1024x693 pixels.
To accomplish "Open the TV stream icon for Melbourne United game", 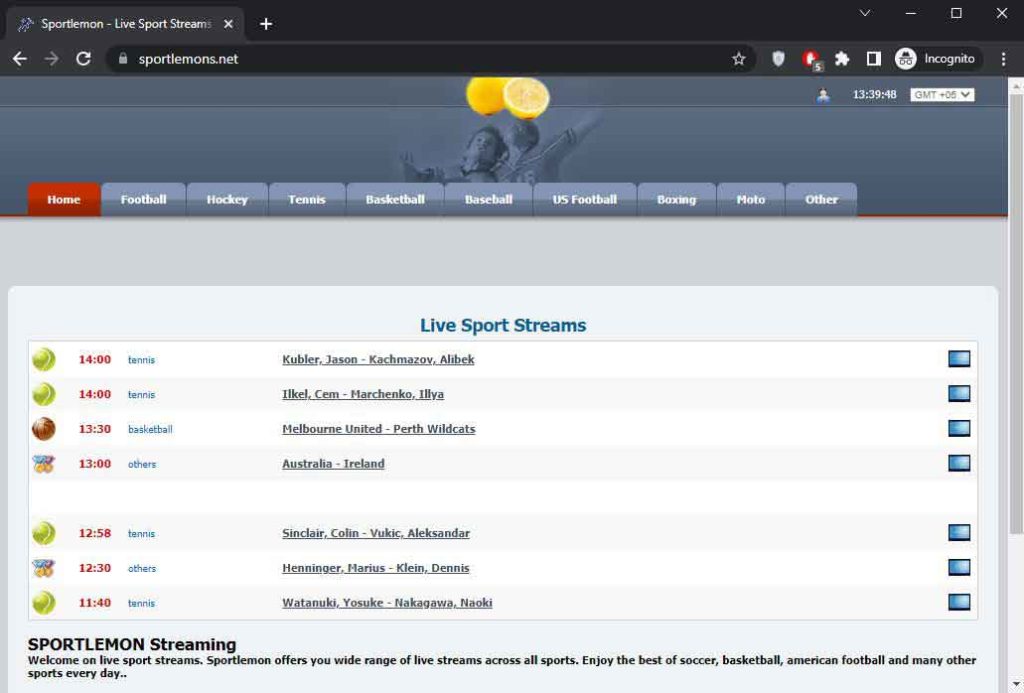I will [958, 428].
